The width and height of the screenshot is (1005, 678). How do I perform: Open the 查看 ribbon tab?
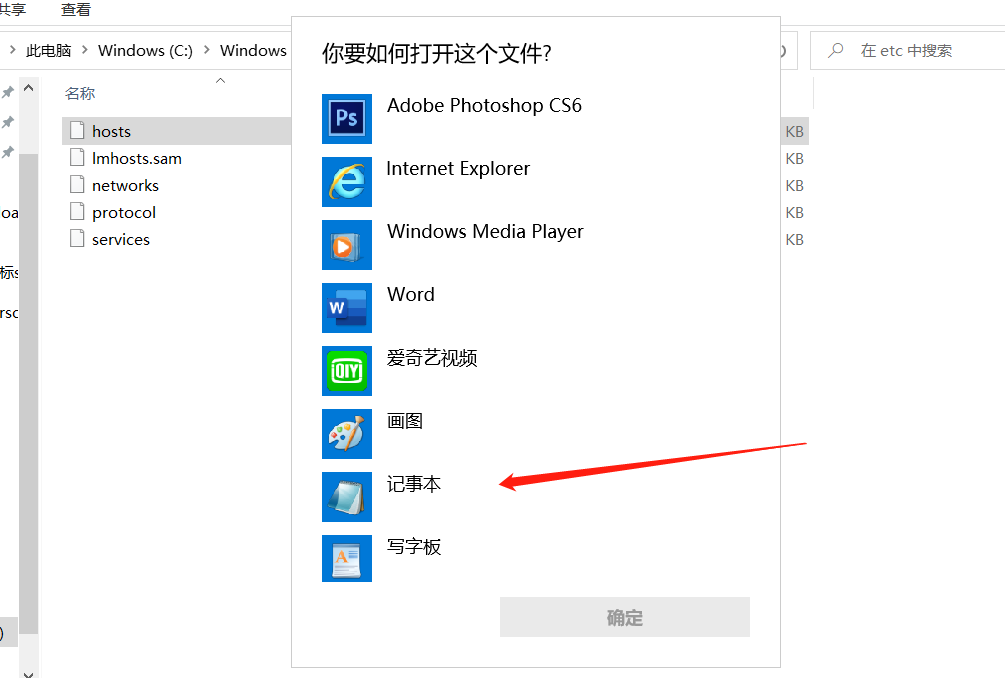76,10
